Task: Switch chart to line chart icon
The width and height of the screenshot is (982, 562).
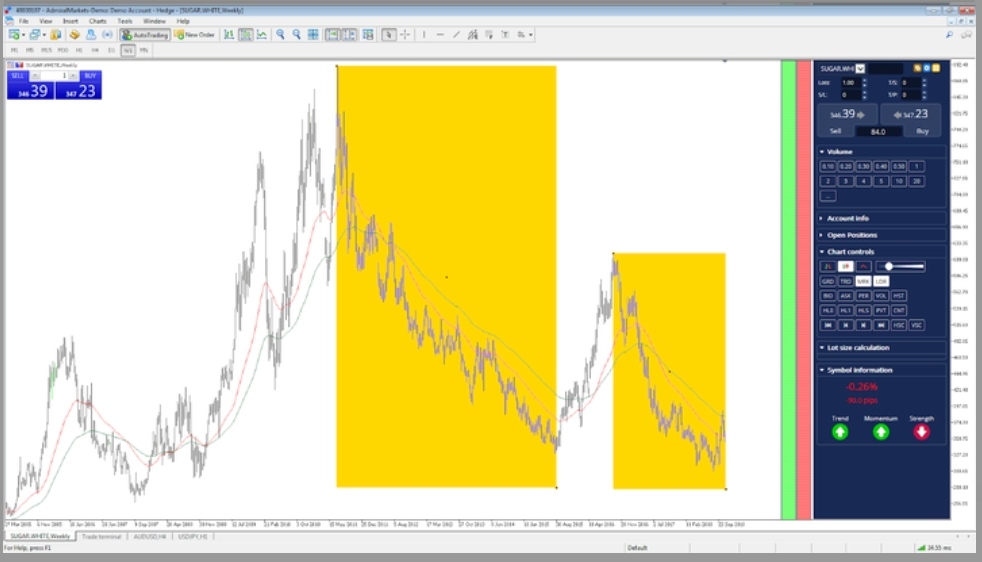Action: pyautogui.click(x=261, y=34)
